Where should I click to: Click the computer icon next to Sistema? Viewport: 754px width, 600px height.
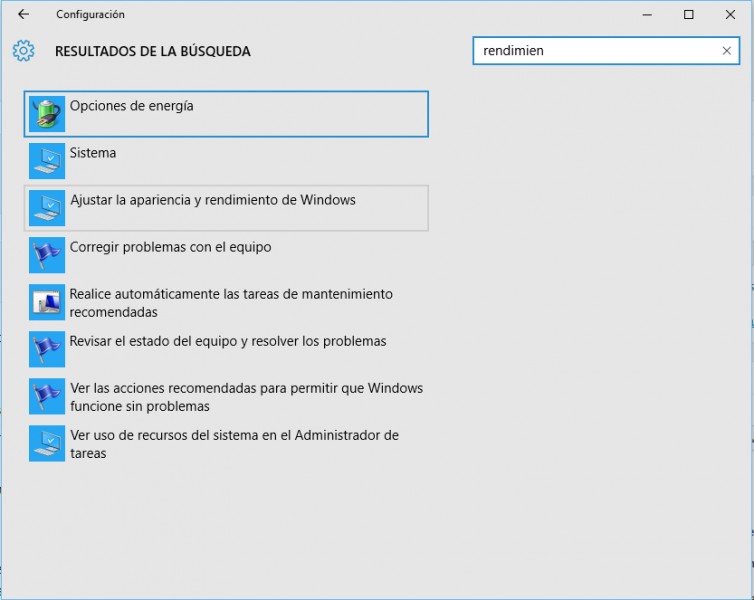pos(47,161)
